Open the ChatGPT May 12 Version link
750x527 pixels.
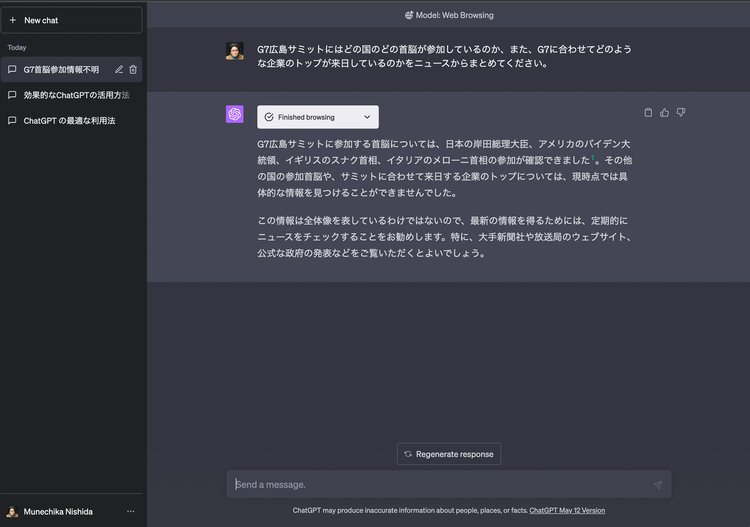tap(566, 510)
